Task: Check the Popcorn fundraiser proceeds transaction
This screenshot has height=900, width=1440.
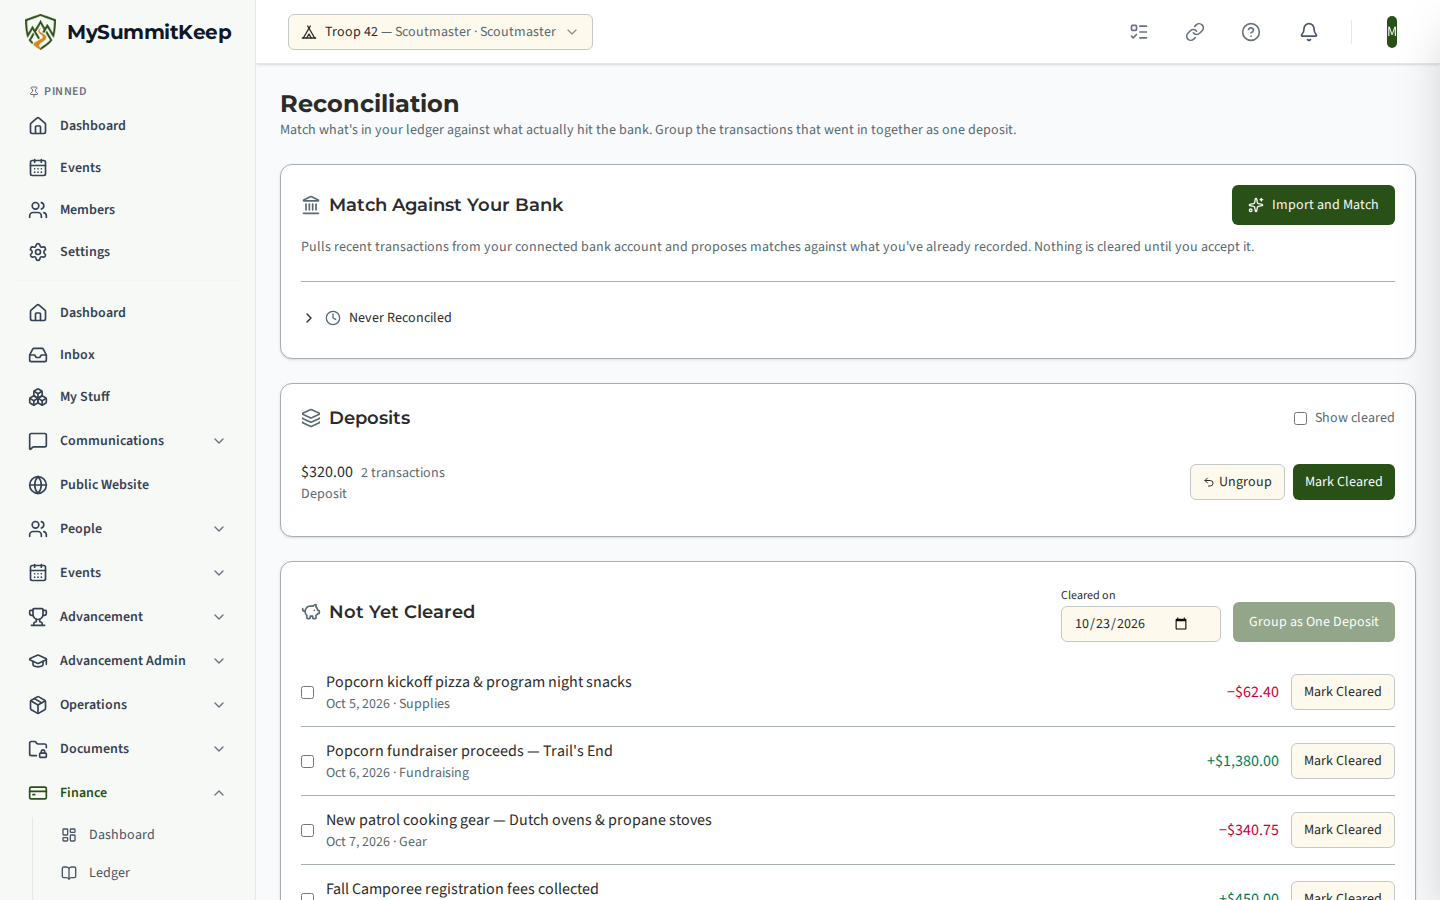Action: [307, 761]
